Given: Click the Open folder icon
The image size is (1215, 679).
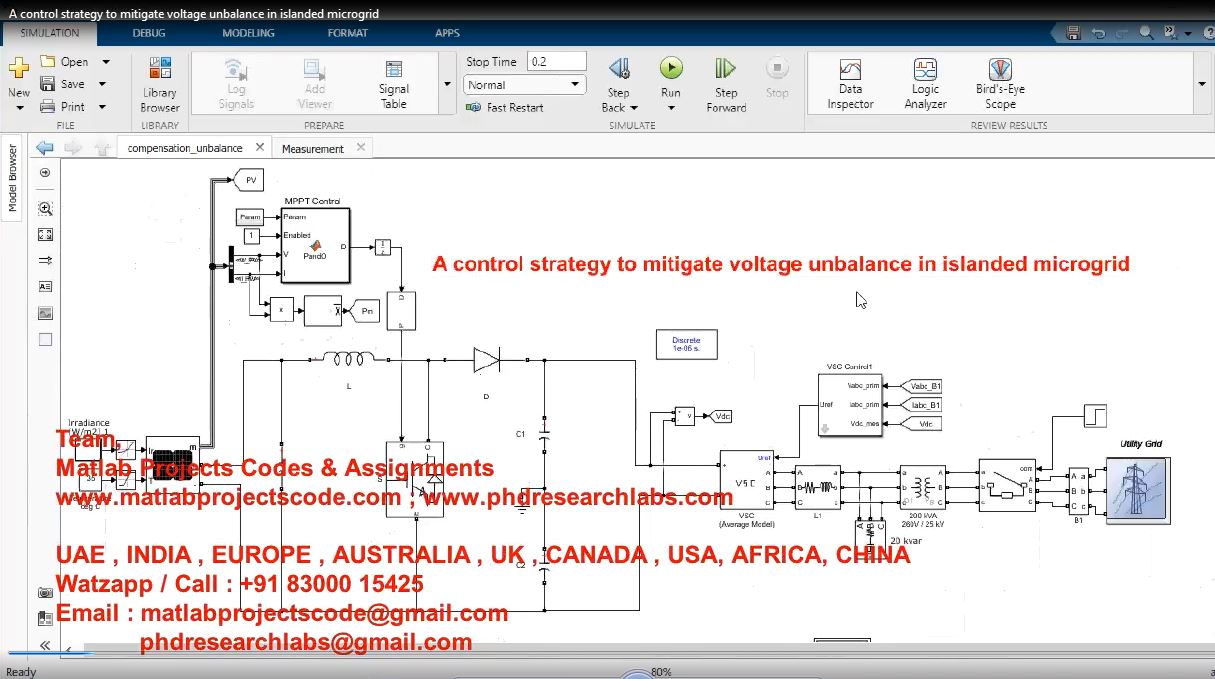Looking at the screenshot, I should tap(48, 61).
